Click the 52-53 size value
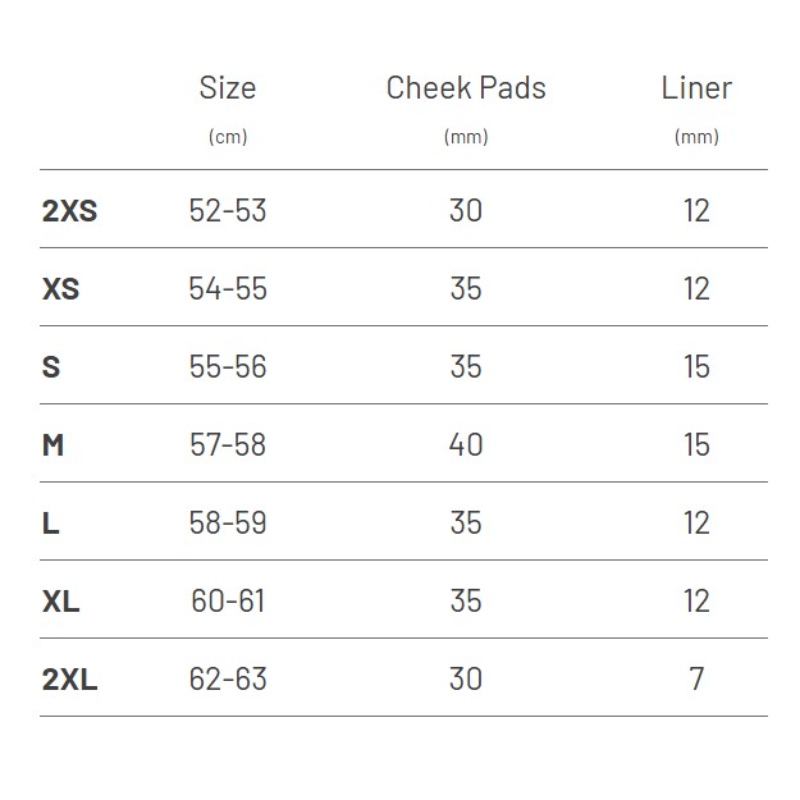The width and height of the screenshot is (800, 800). pyautogui.click(x=228, y=210)
